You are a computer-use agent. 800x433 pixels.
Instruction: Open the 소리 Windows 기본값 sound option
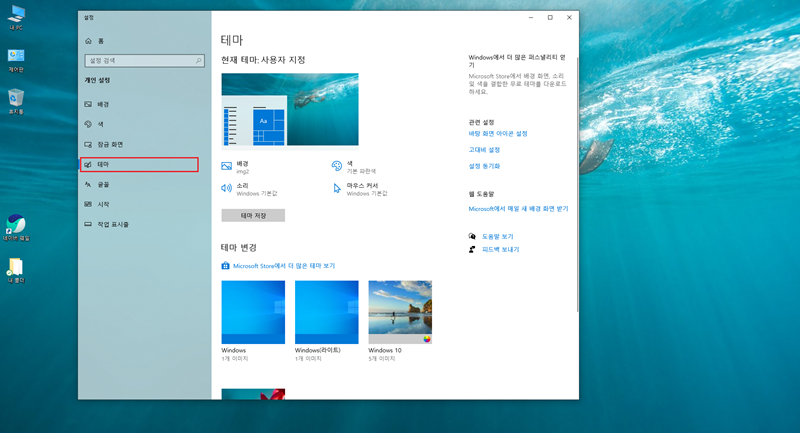point(249,189)
